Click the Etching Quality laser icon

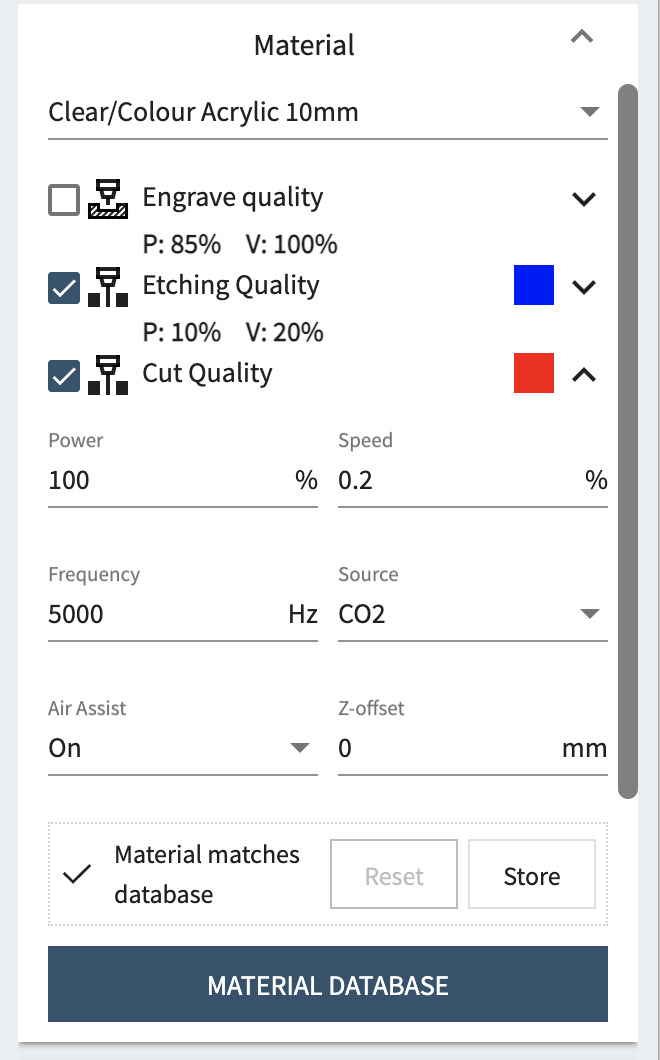point(108,287)
